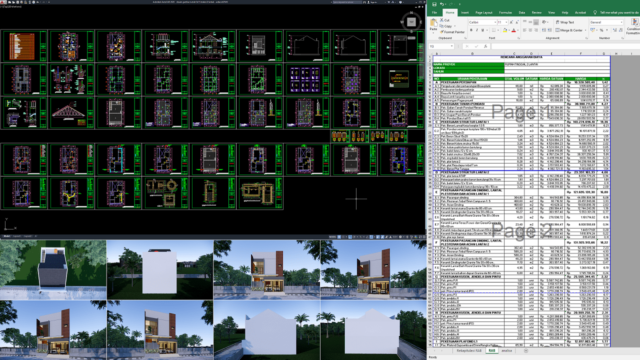Screen dimensions: 640x360
Task: Open Font Color dropdown arrow
Action: (x=518, y=30)
